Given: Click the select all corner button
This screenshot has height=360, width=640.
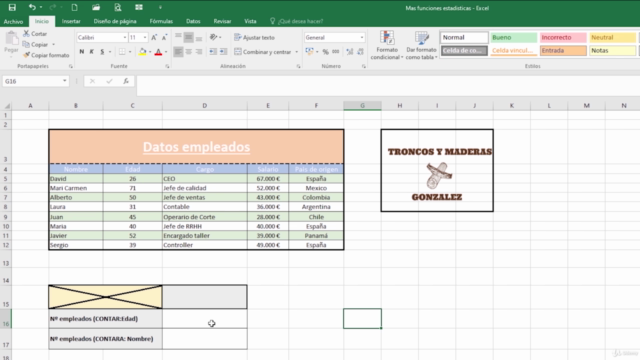Looking at the screenshot, I should point(6,106).
